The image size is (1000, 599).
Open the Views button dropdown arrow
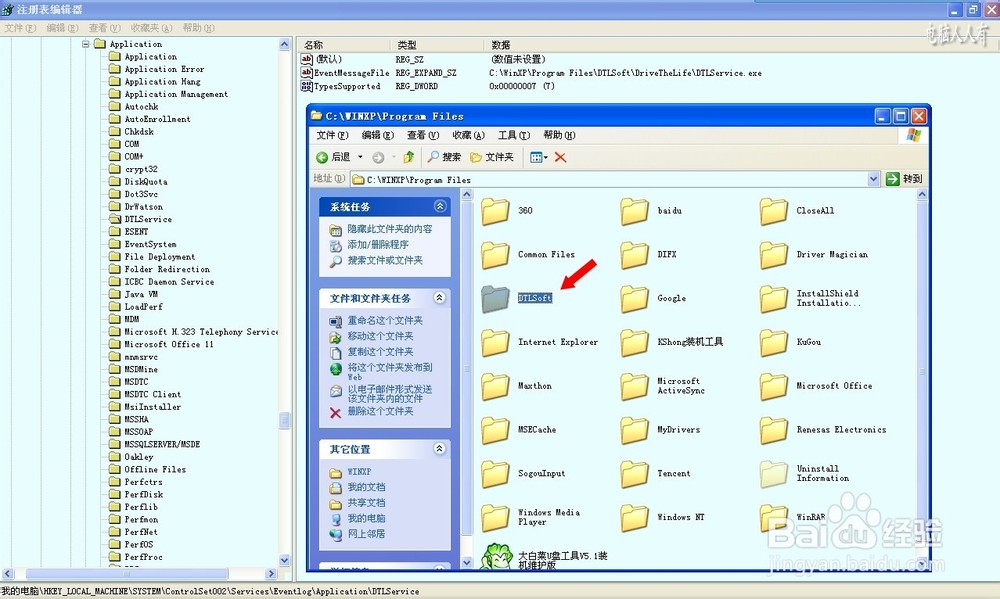point(546,157)
